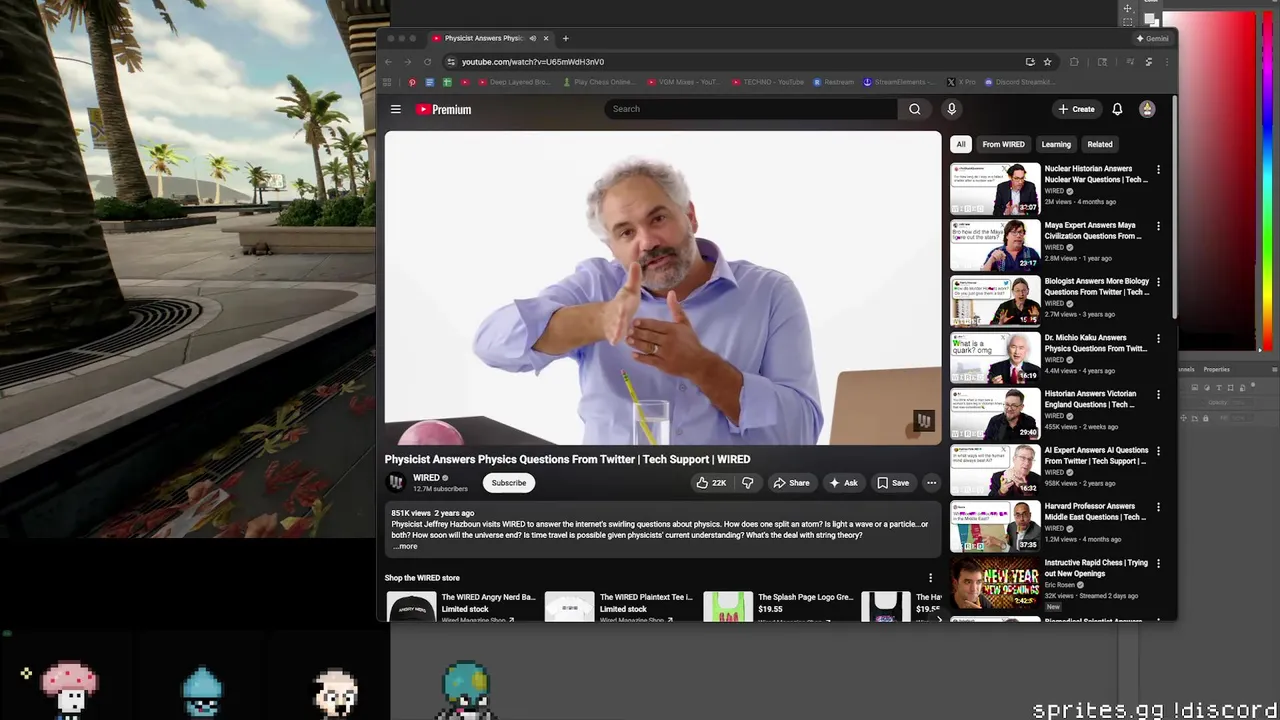
Task: Mute the tab using speaker icon
Action: [x=532, y=38]
